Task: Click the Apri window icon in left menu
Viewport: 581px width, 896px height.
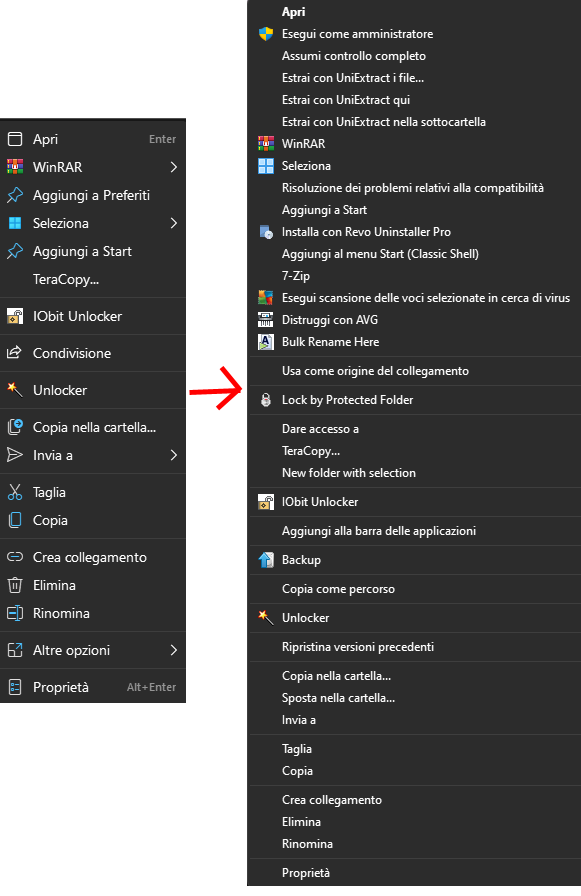Action: [x=15, y=139]
